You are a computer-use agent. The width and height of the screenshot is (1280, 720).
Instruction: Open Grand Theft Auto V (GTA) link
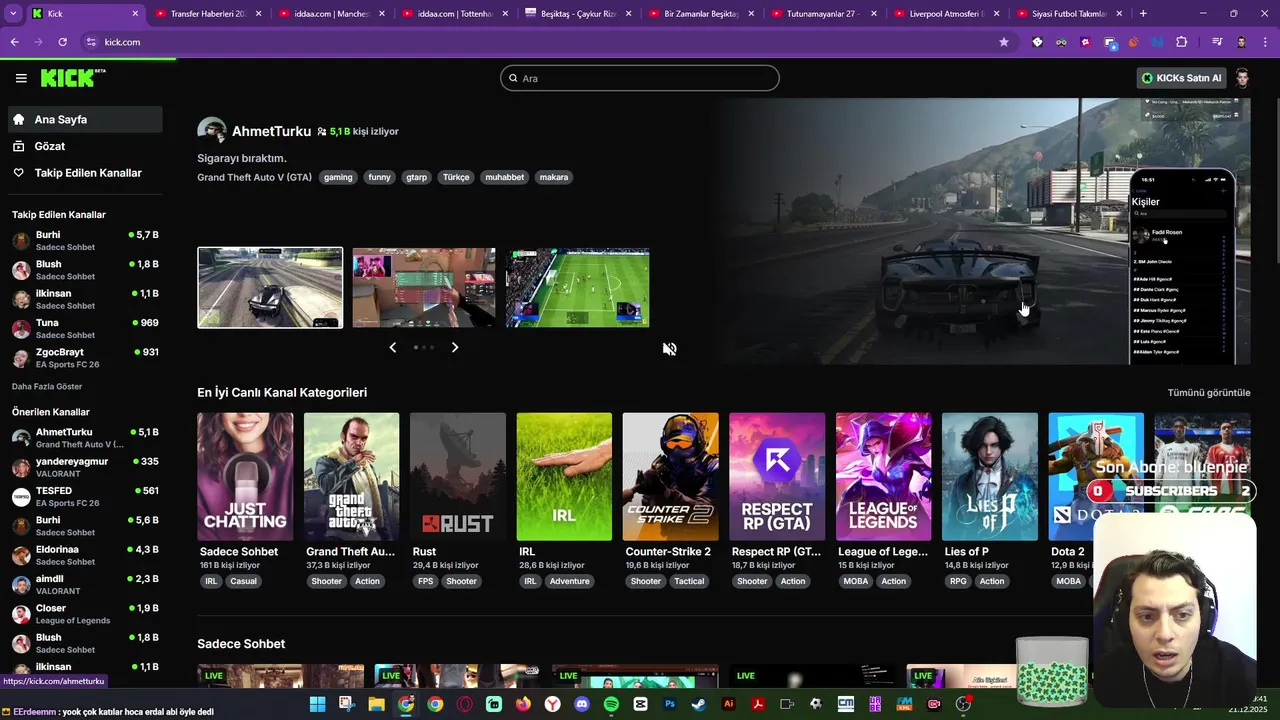coord(254,177)
